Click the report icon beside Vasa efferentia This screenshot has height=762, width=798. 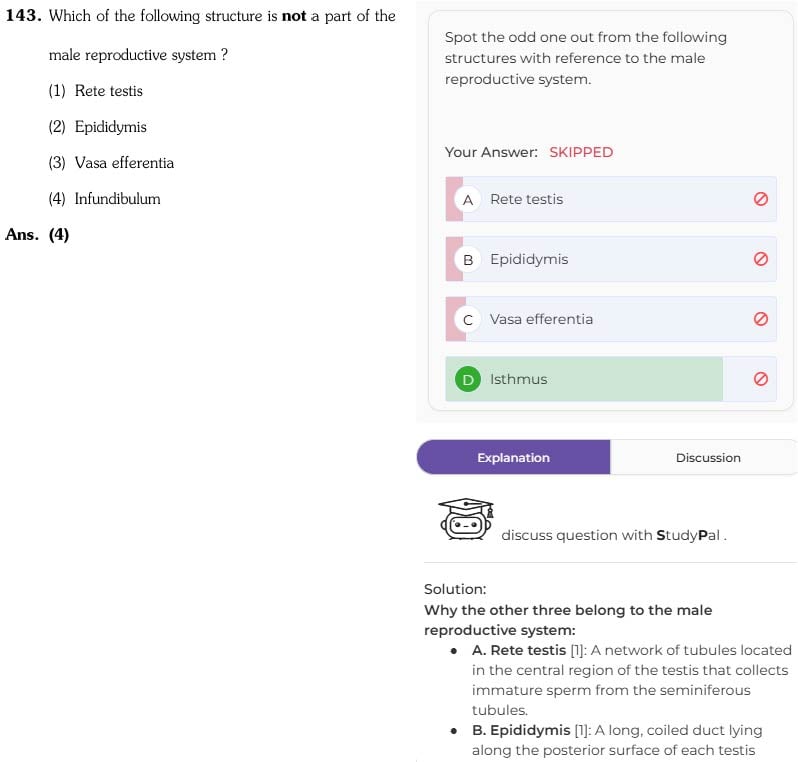pos(760,319)
